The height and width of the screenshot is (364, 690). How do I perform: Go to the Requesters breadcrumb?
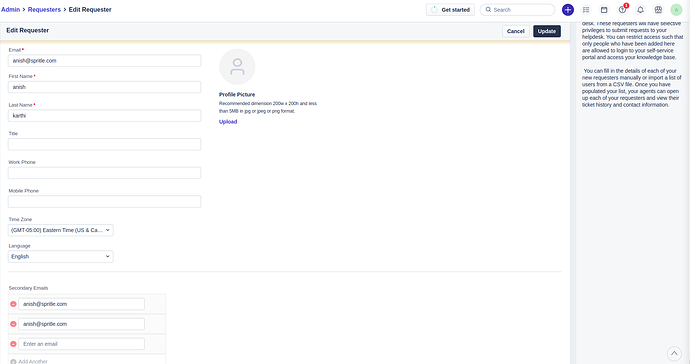[44, 9]
